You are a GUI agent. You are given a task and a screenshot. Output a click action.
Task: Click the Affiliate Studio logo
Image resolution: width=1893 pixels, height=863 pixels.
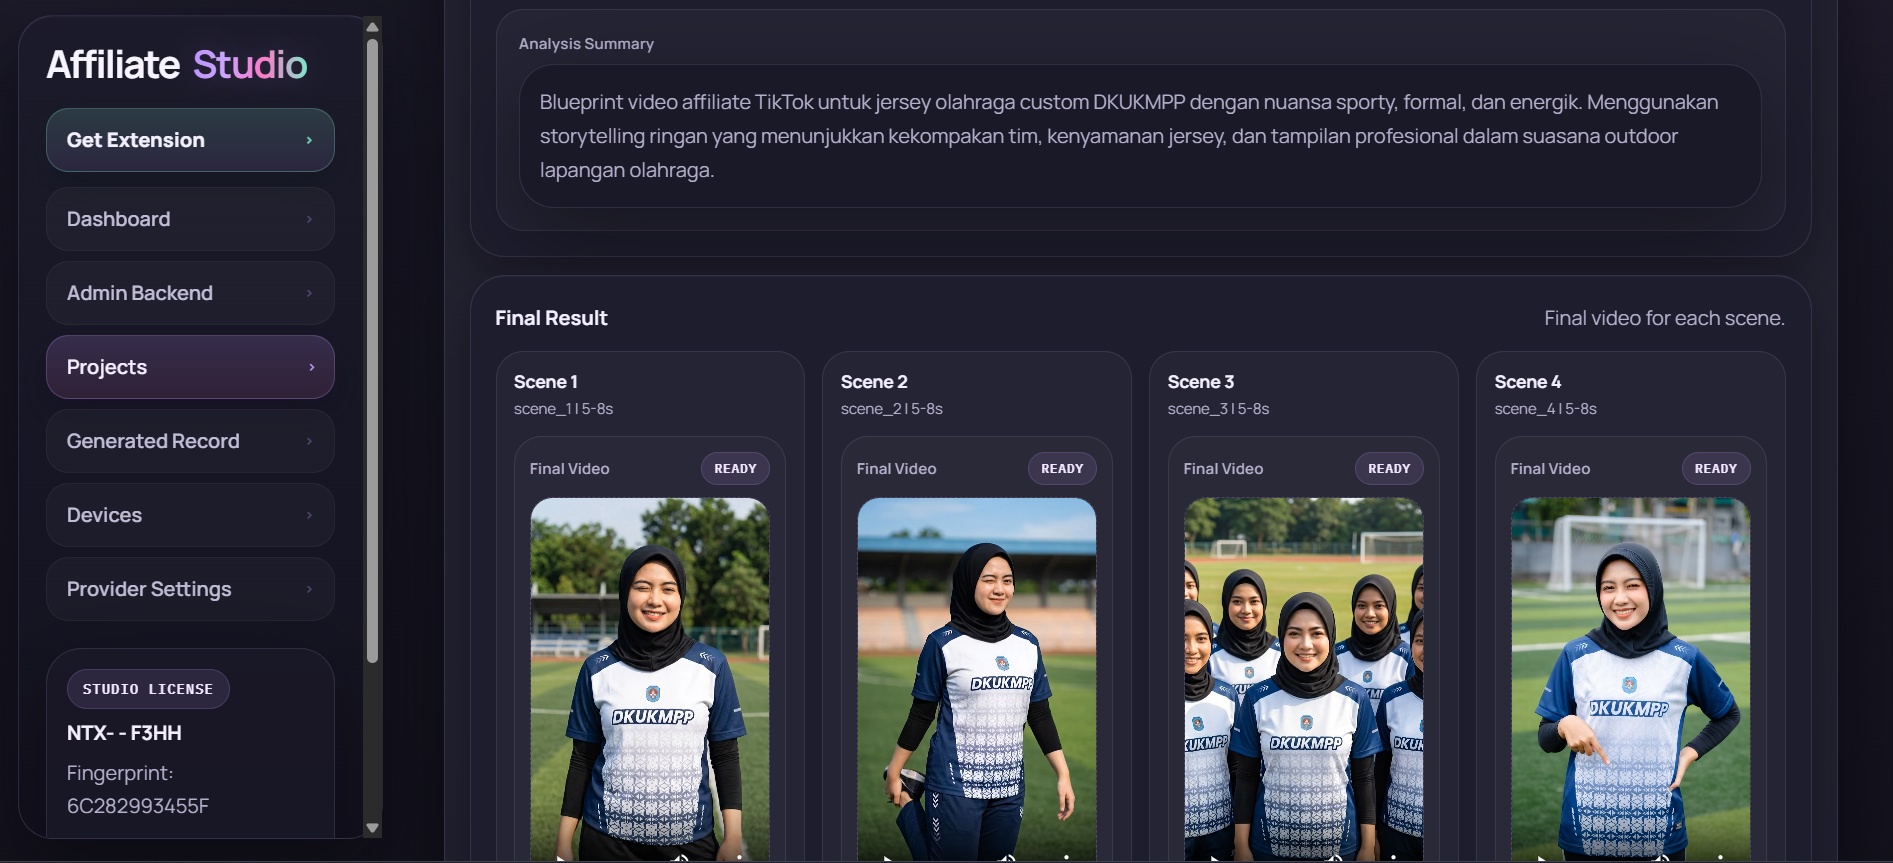point(177,65)
